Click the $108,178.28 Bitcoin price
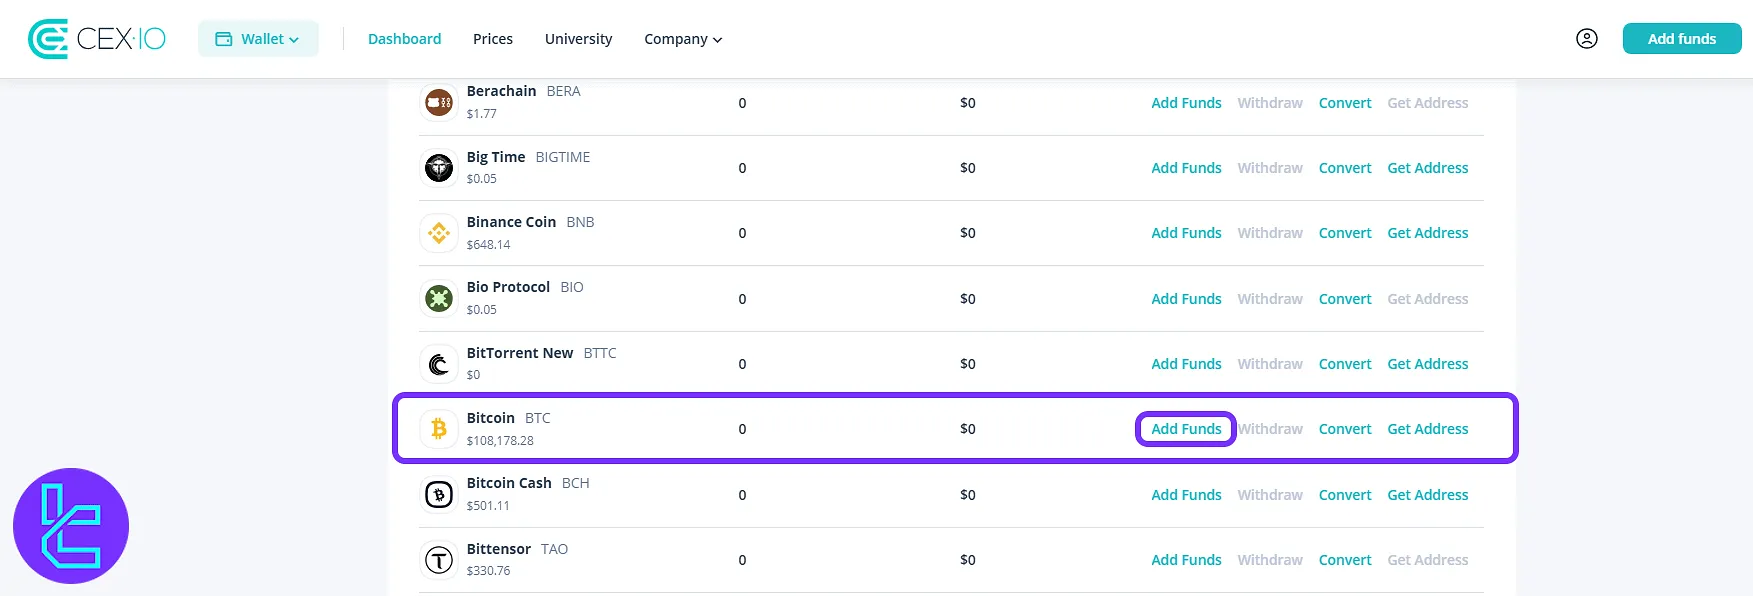 [x=500, y=441]
